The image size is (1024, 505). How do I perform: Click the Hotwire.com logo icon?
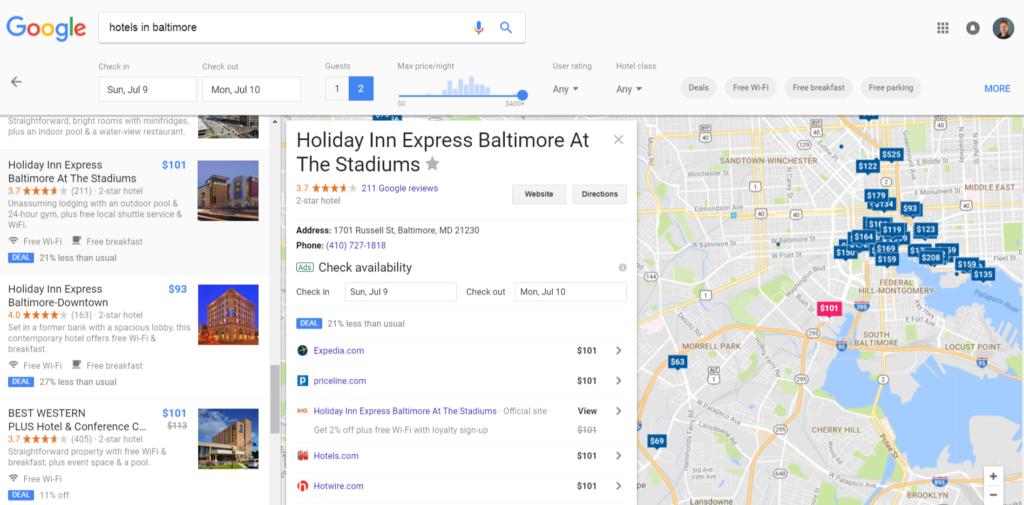pyautogui.click(x=302, y=486)
